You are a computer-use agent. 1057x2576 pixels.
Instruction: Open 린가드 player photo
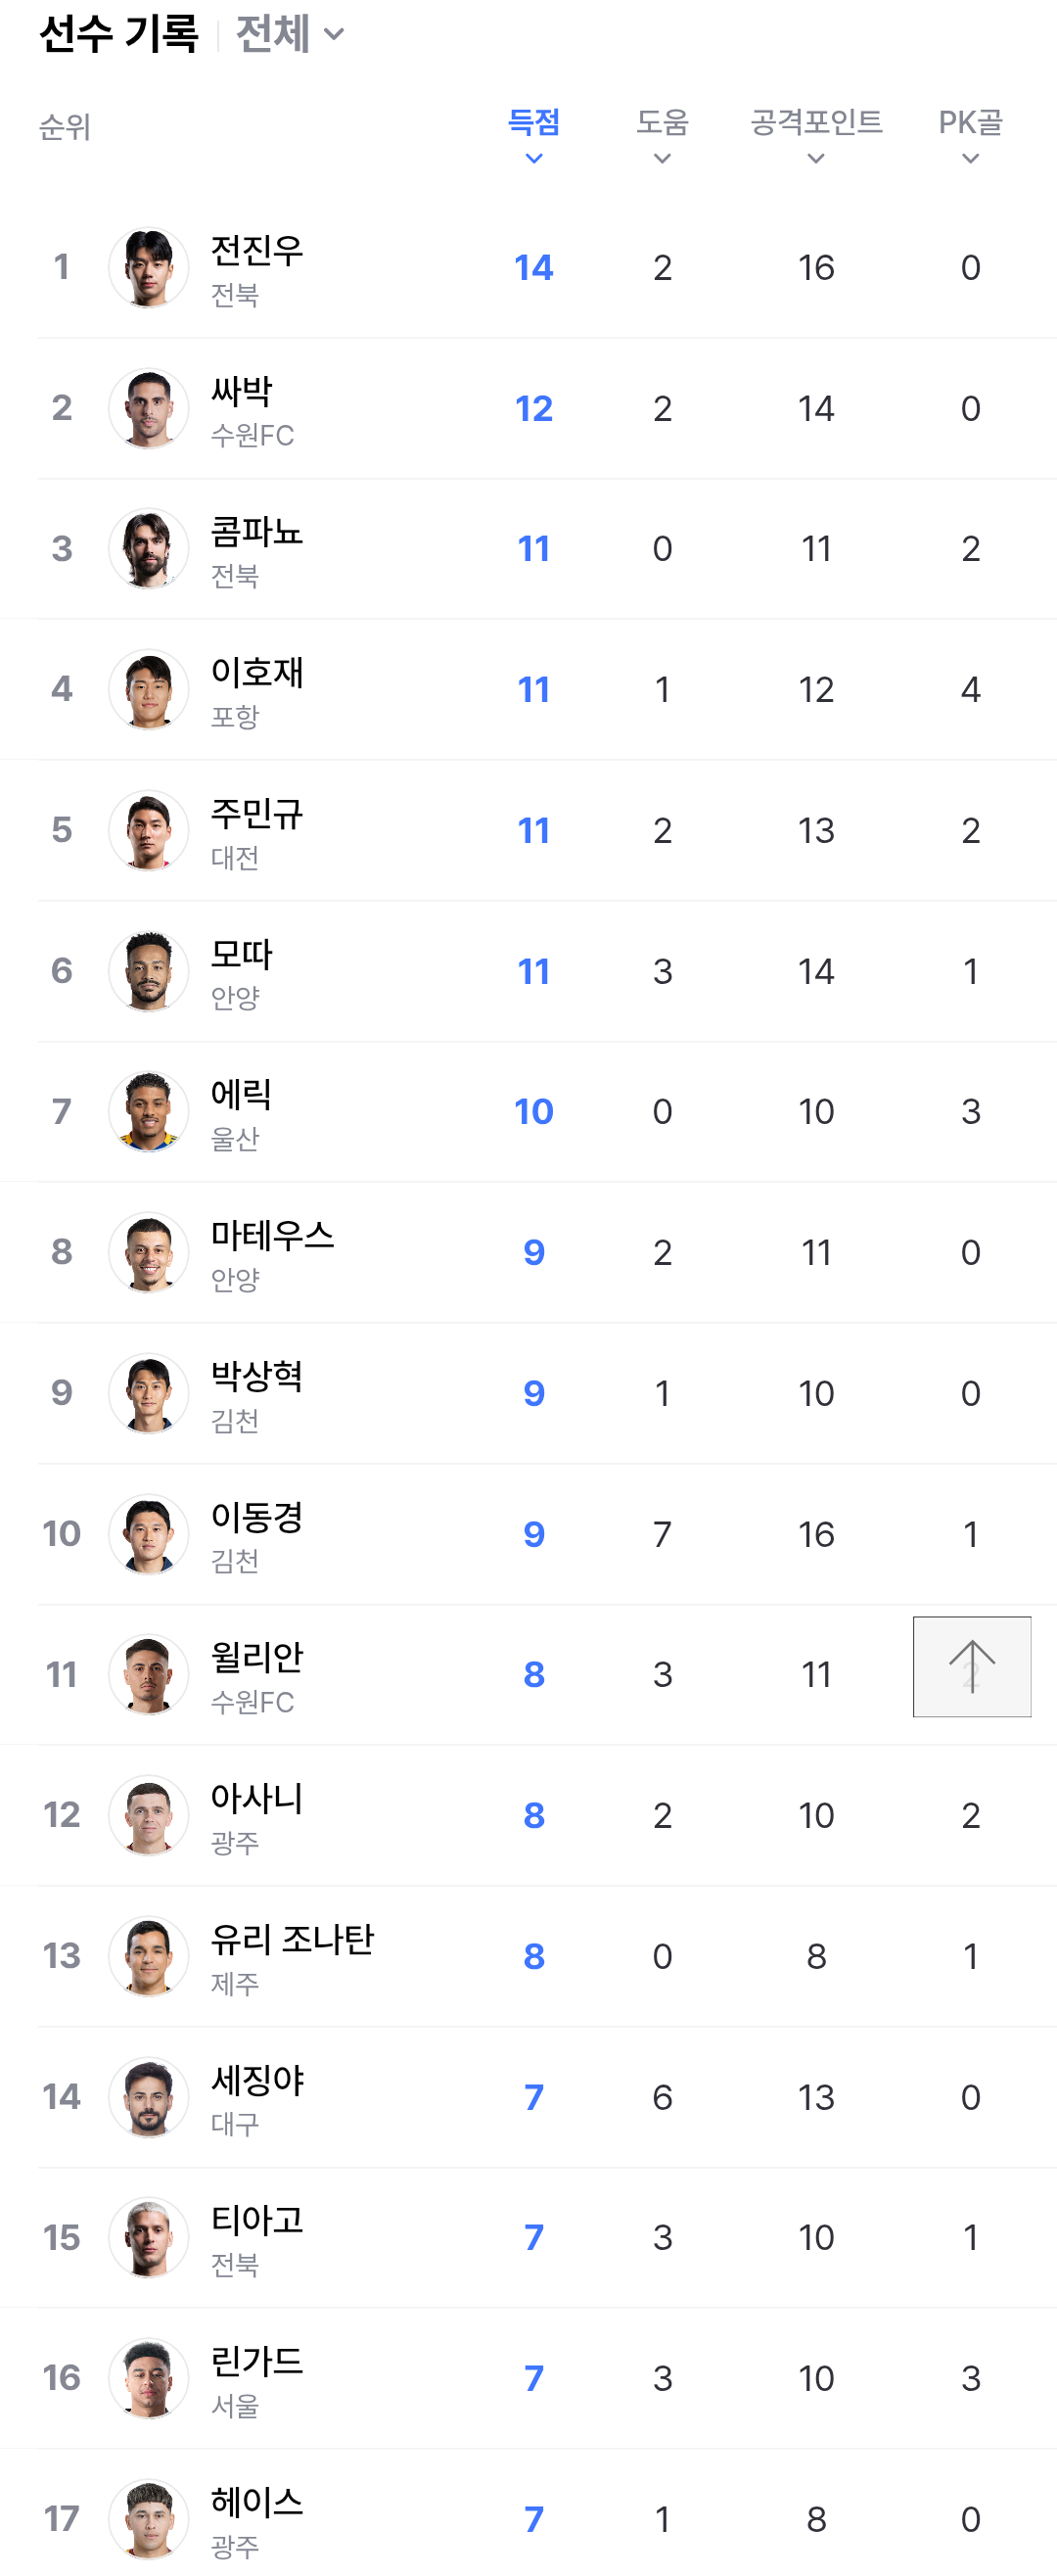click(x=148, y=2378)
